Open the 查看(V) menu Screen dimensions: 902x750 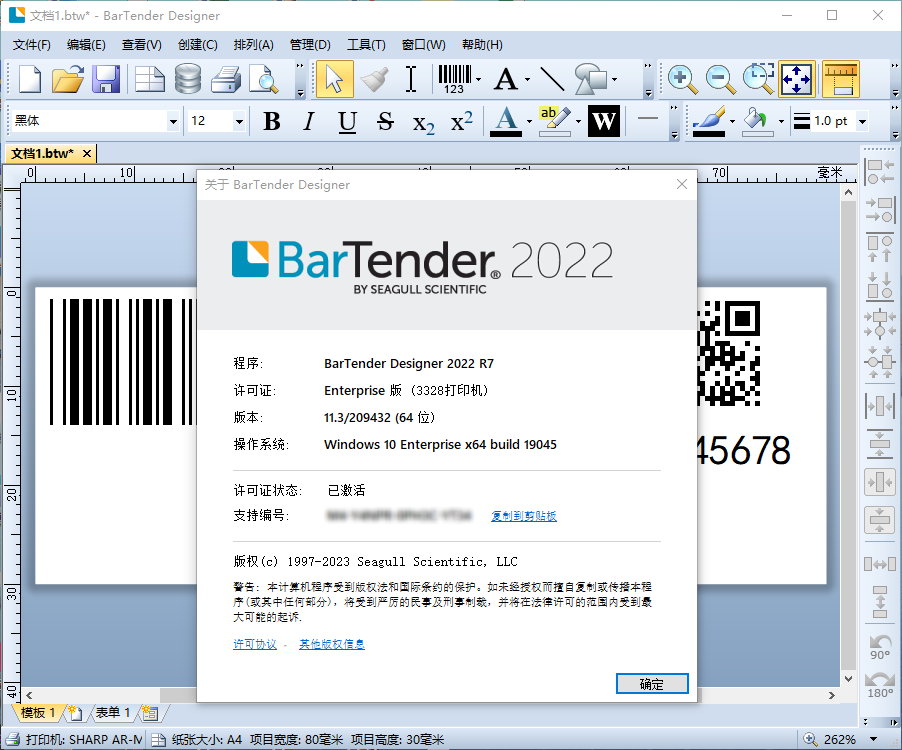(x=142, y=45)
